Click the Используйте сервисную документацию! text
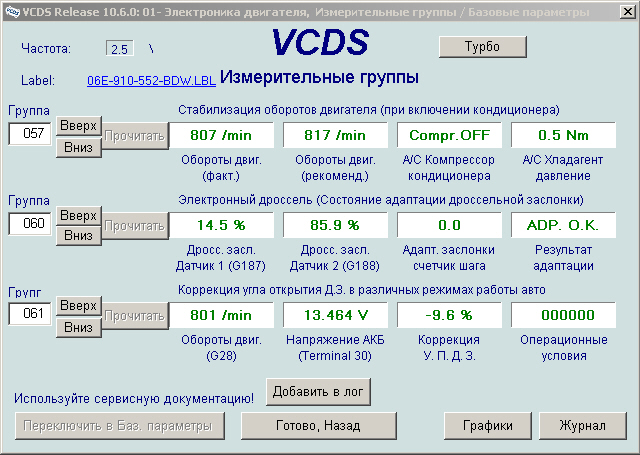 (134, 399)
